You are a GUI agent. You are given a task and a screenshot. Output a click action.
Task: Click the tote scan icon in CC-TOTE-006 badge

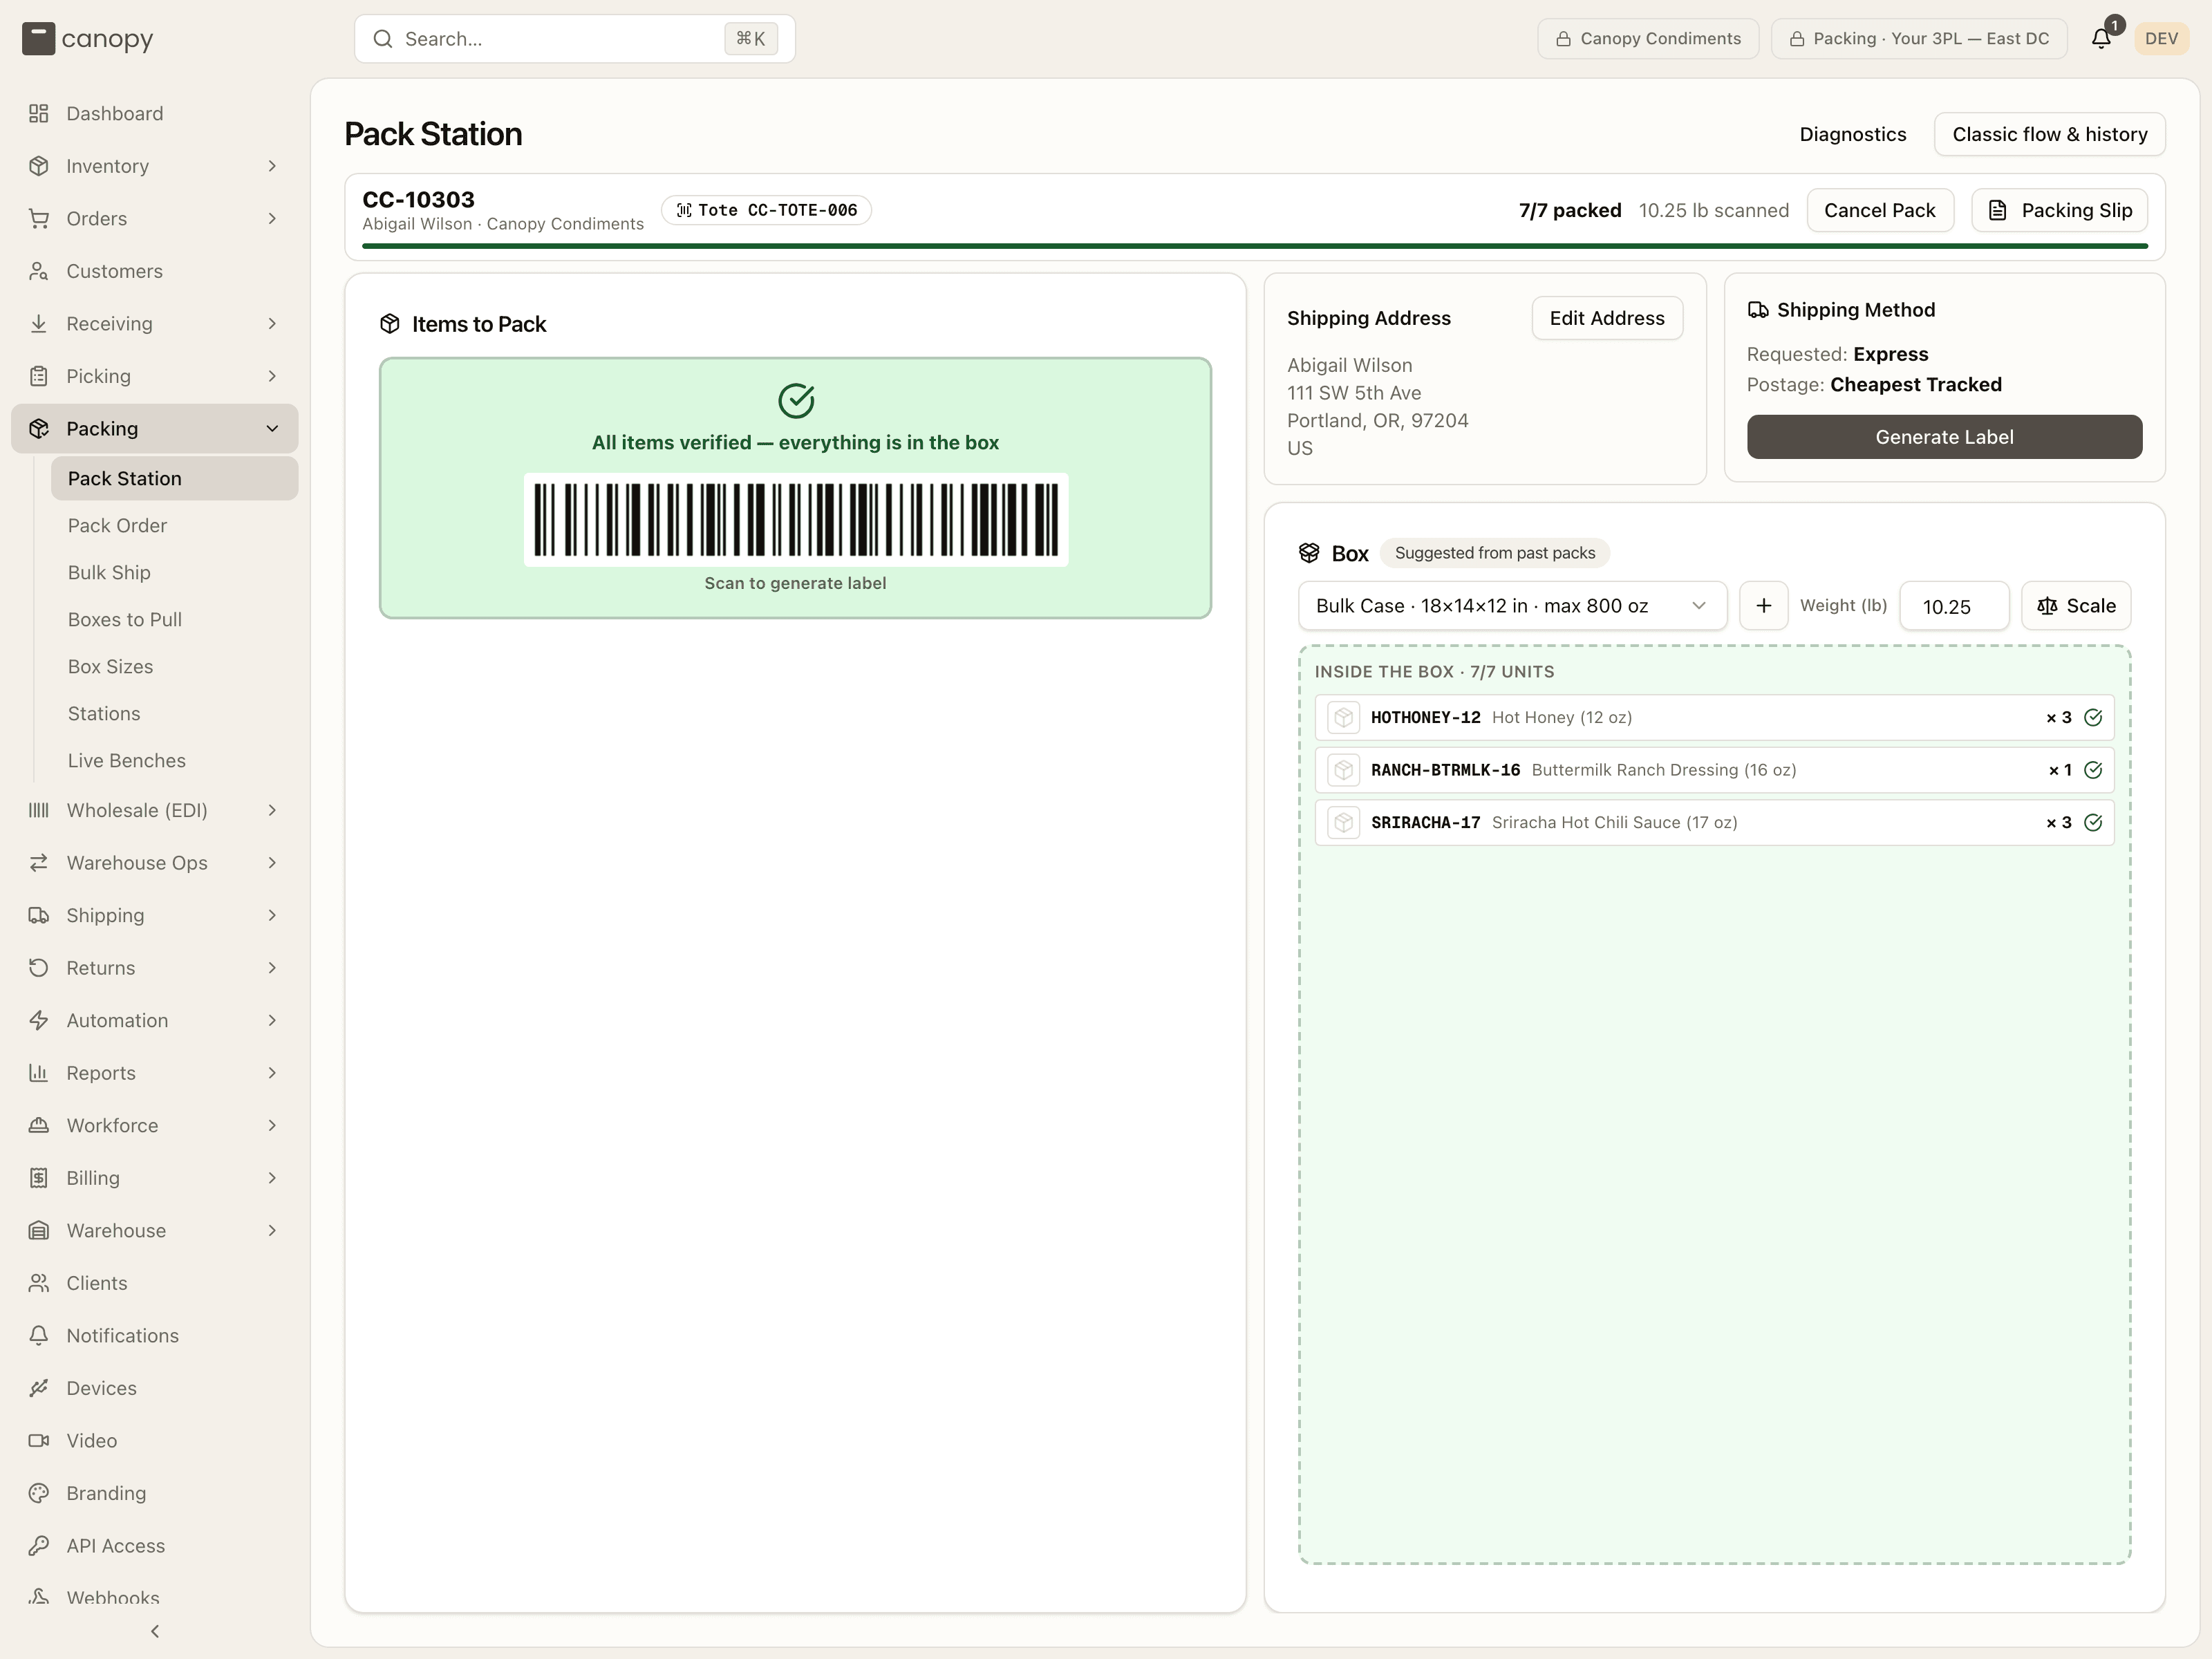(684, 210)
